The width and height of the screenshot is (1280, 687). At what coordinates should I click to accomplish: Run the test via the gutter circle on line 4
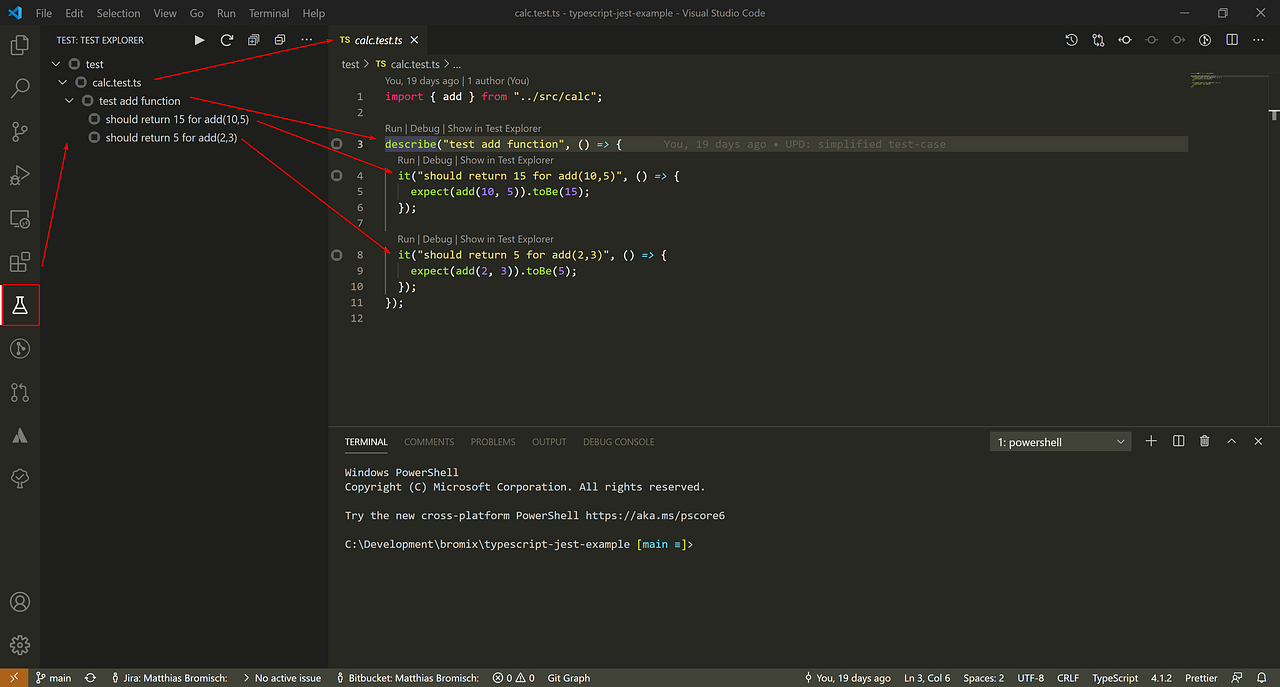(336, 175)
